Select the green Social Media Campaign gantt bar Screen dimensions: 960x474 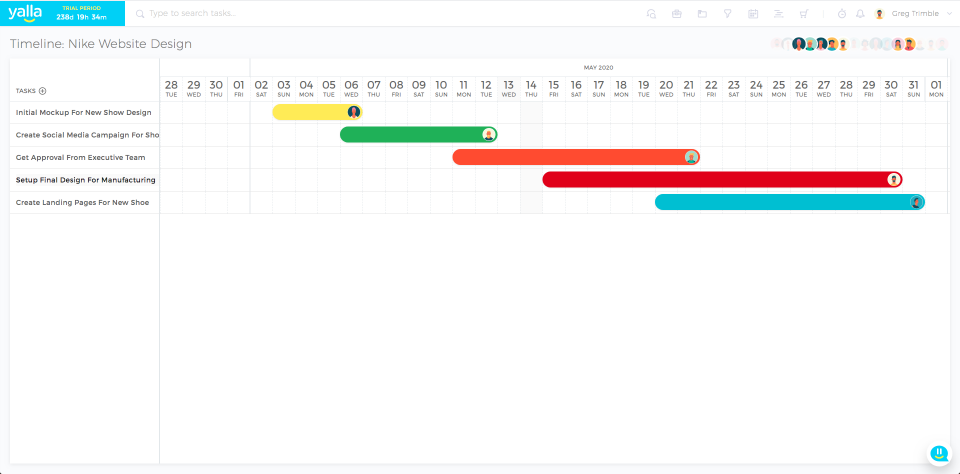tap(418, 135)
